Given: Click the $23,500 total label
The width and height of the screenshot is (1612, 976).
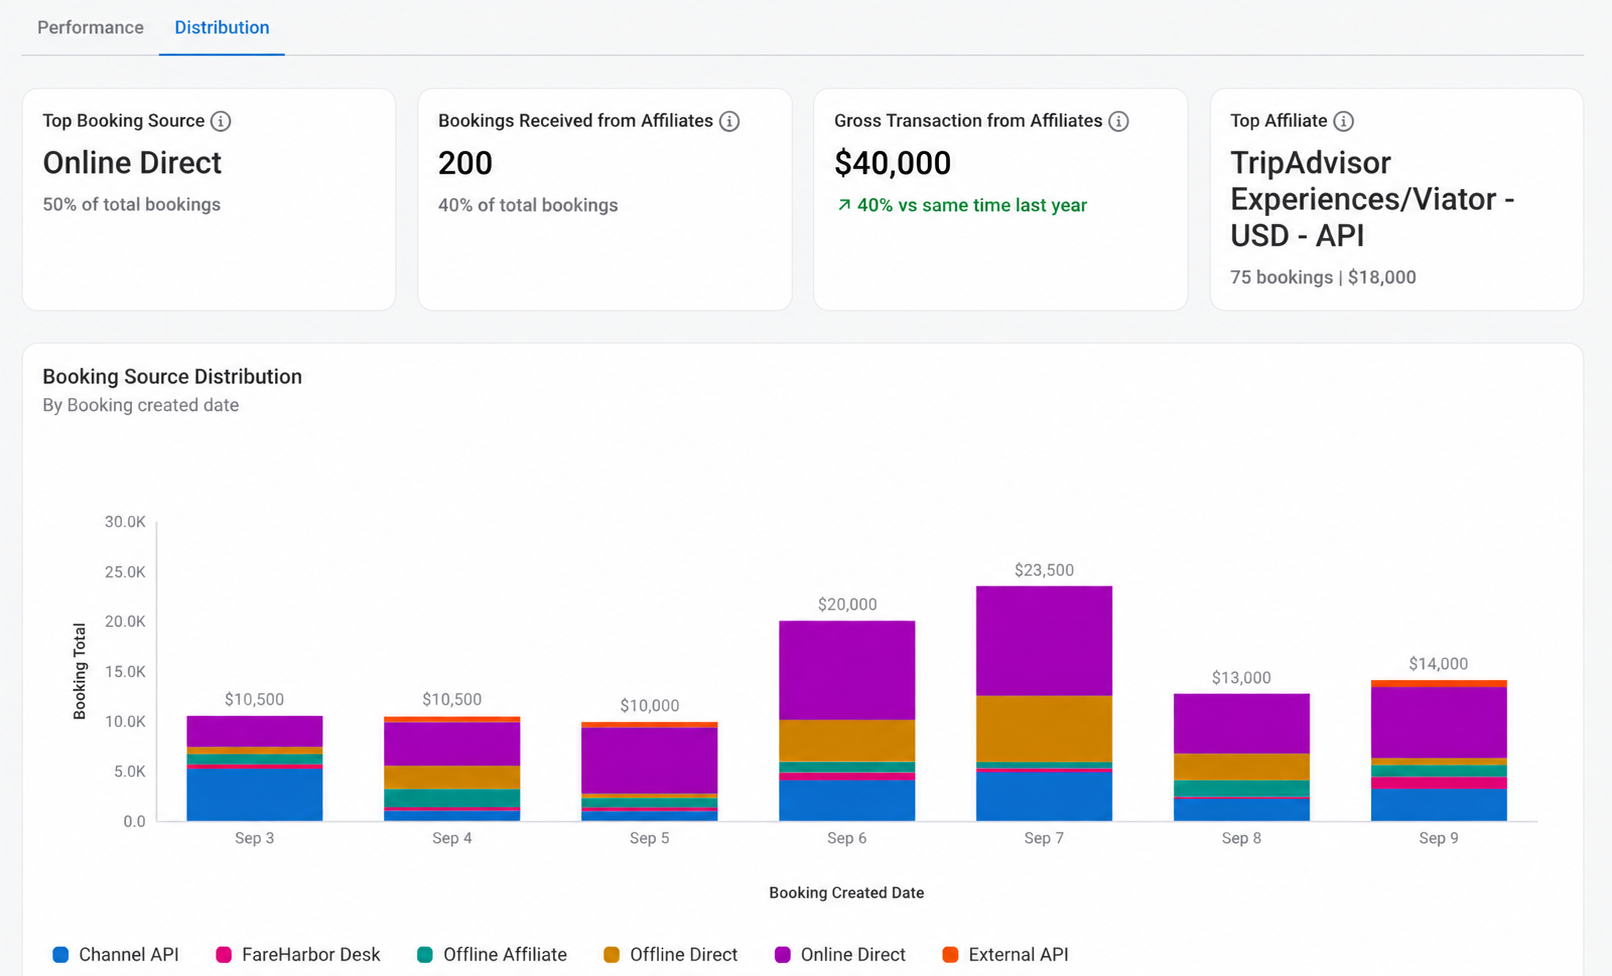Looking at the screenshot, I should (1044, 570).
